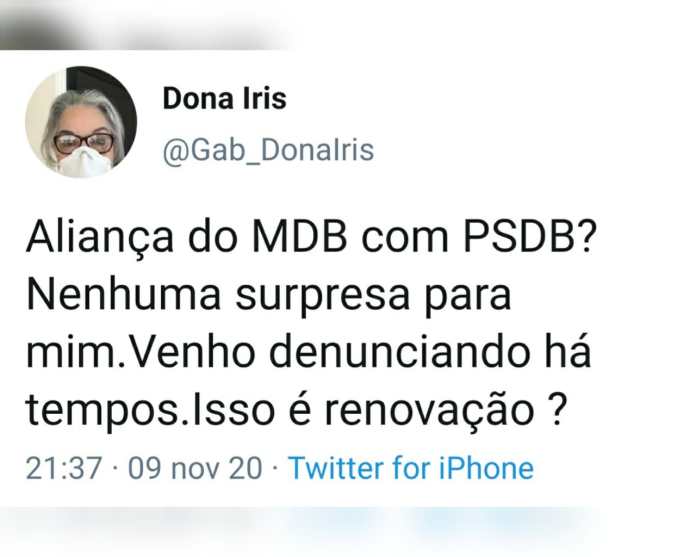696x557 pixels.
Task: Click the blurred header bar at top
Action: 146,24
